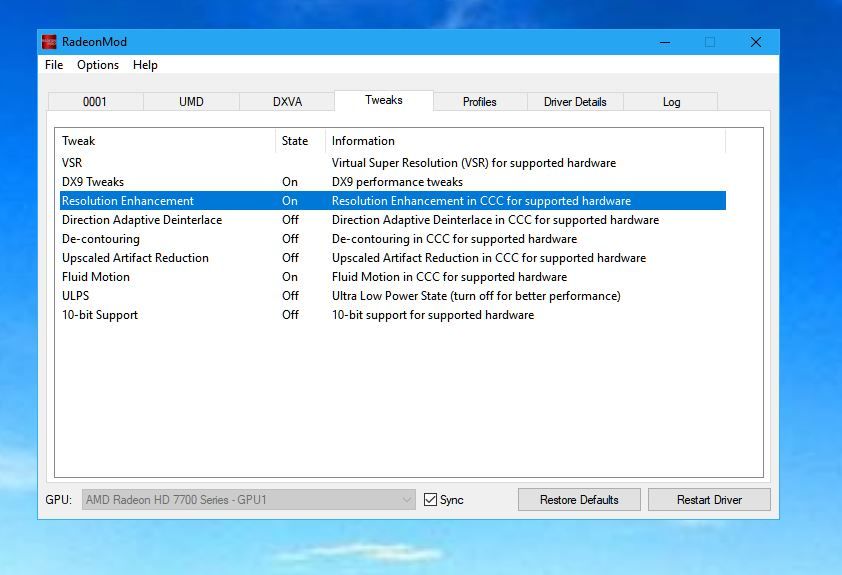Open the Driver Details tab

click(575, 101)
